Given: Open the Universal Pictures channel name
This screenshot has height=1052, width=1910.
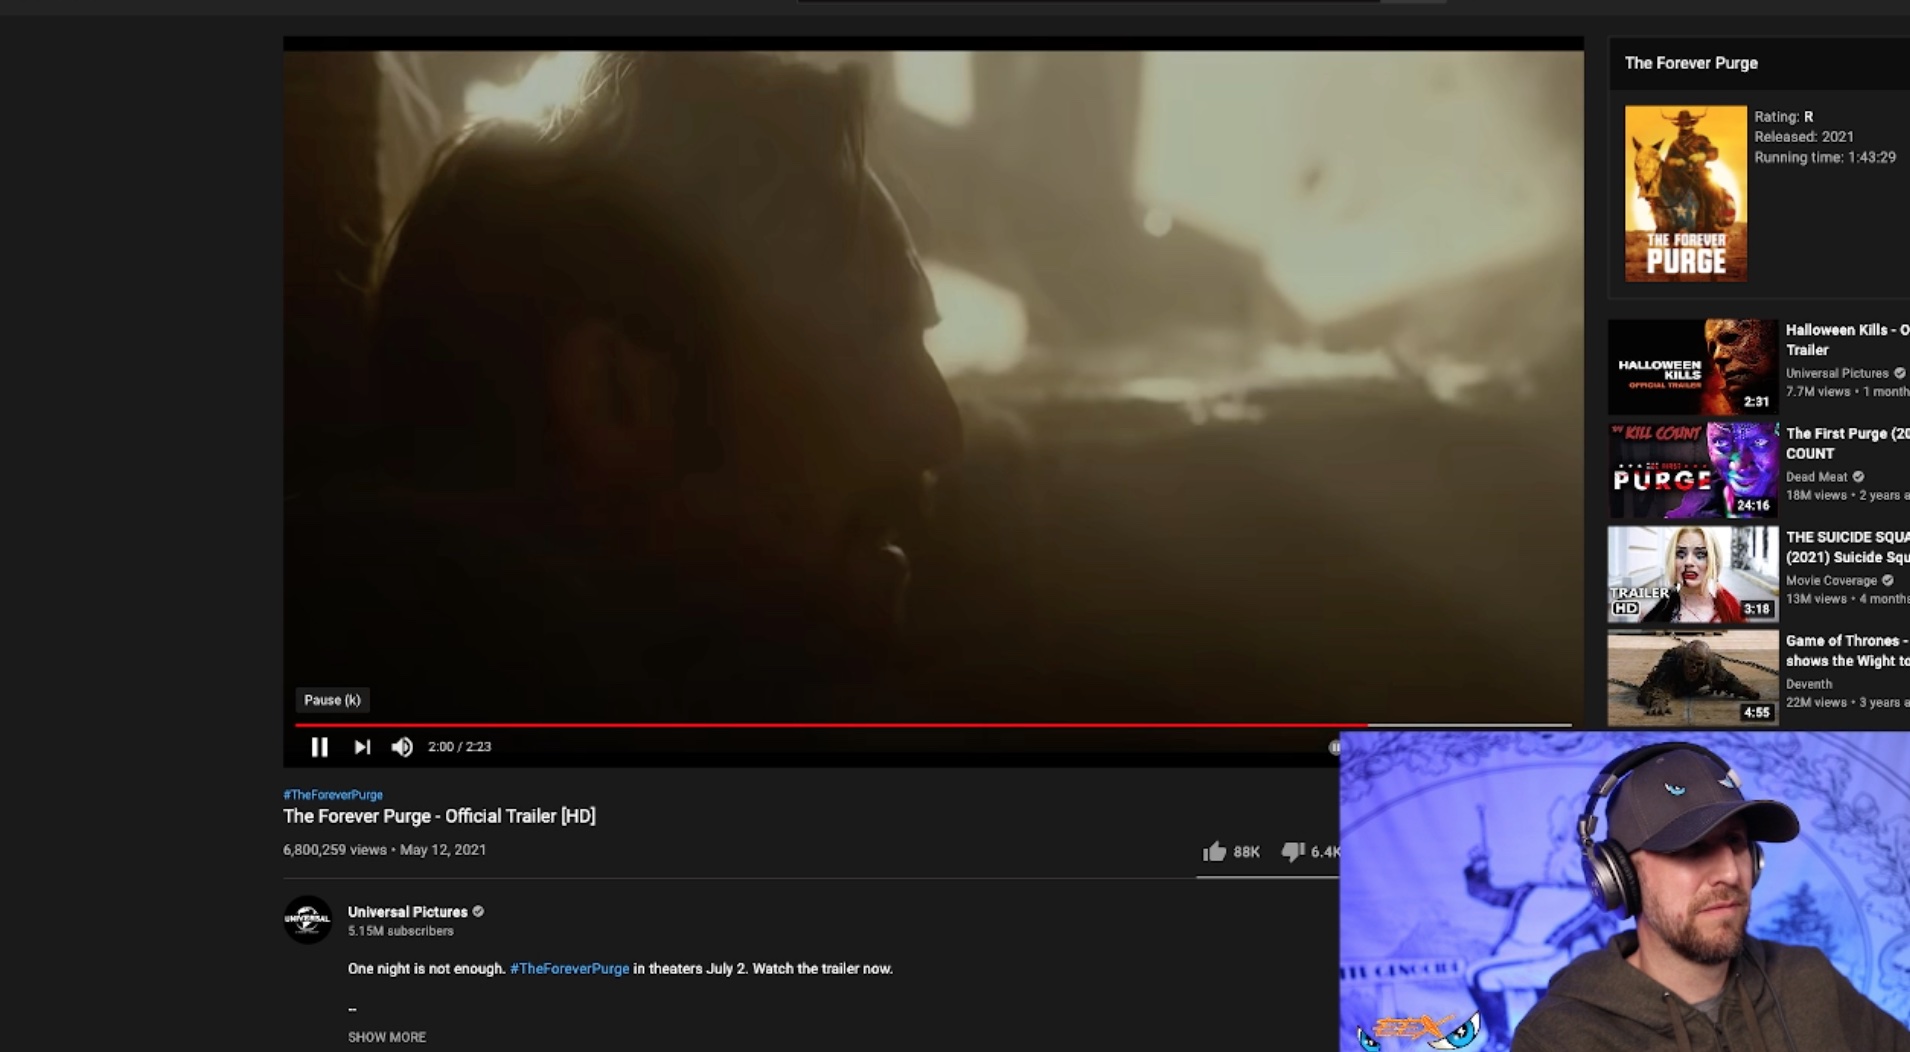Looking at the screenshot, I should coord(407,911).
